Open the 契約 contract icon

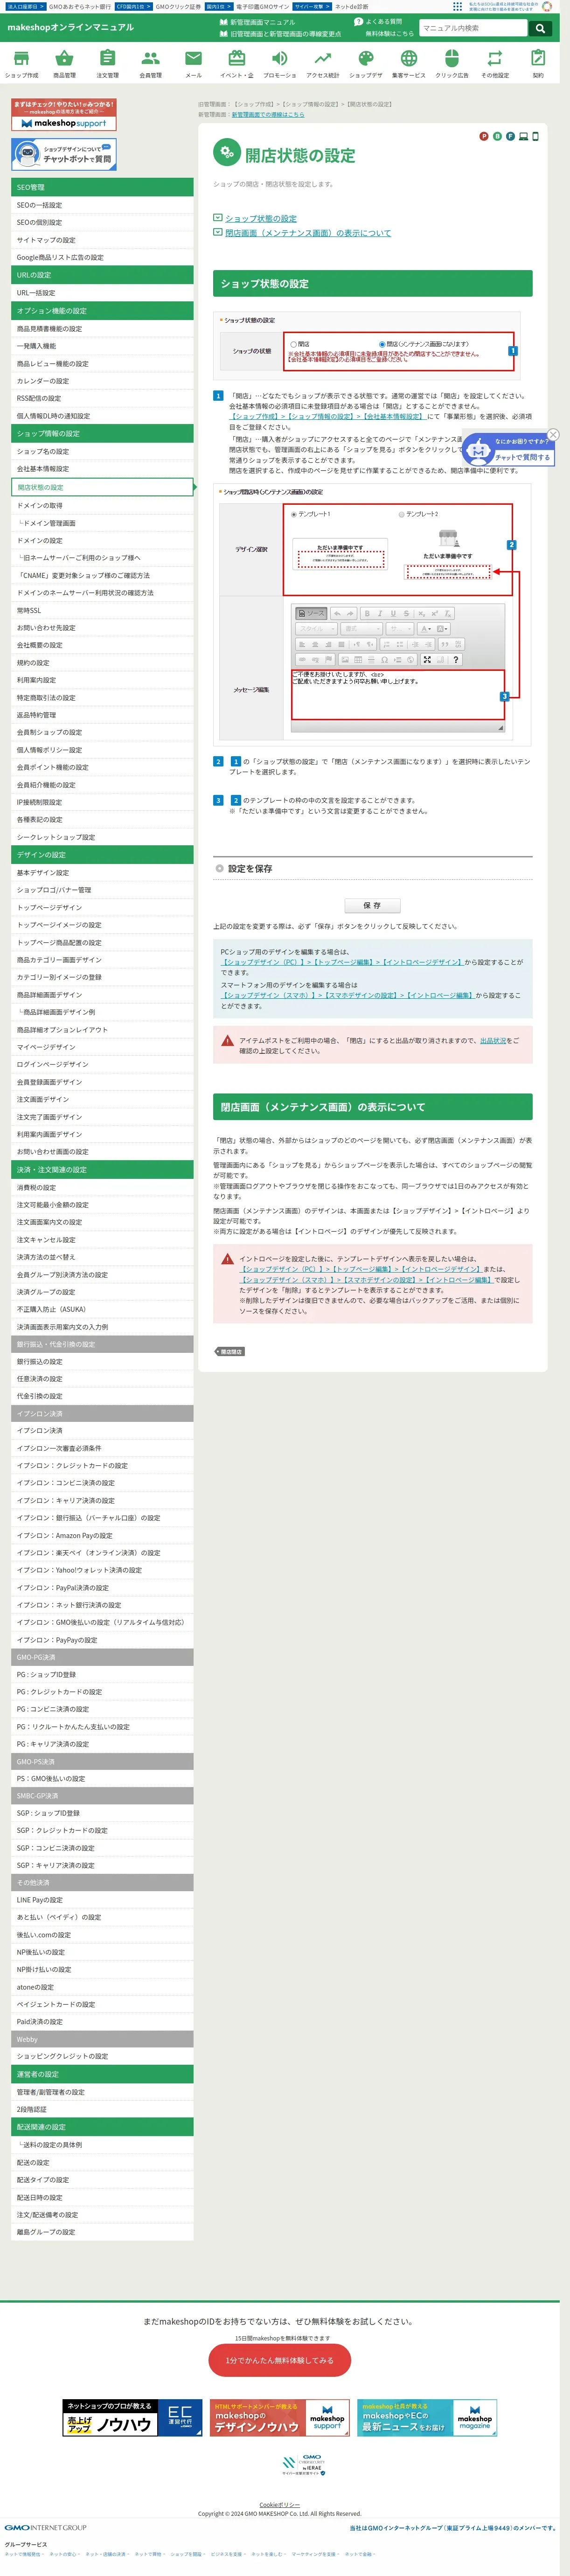[x=538, y=58]
